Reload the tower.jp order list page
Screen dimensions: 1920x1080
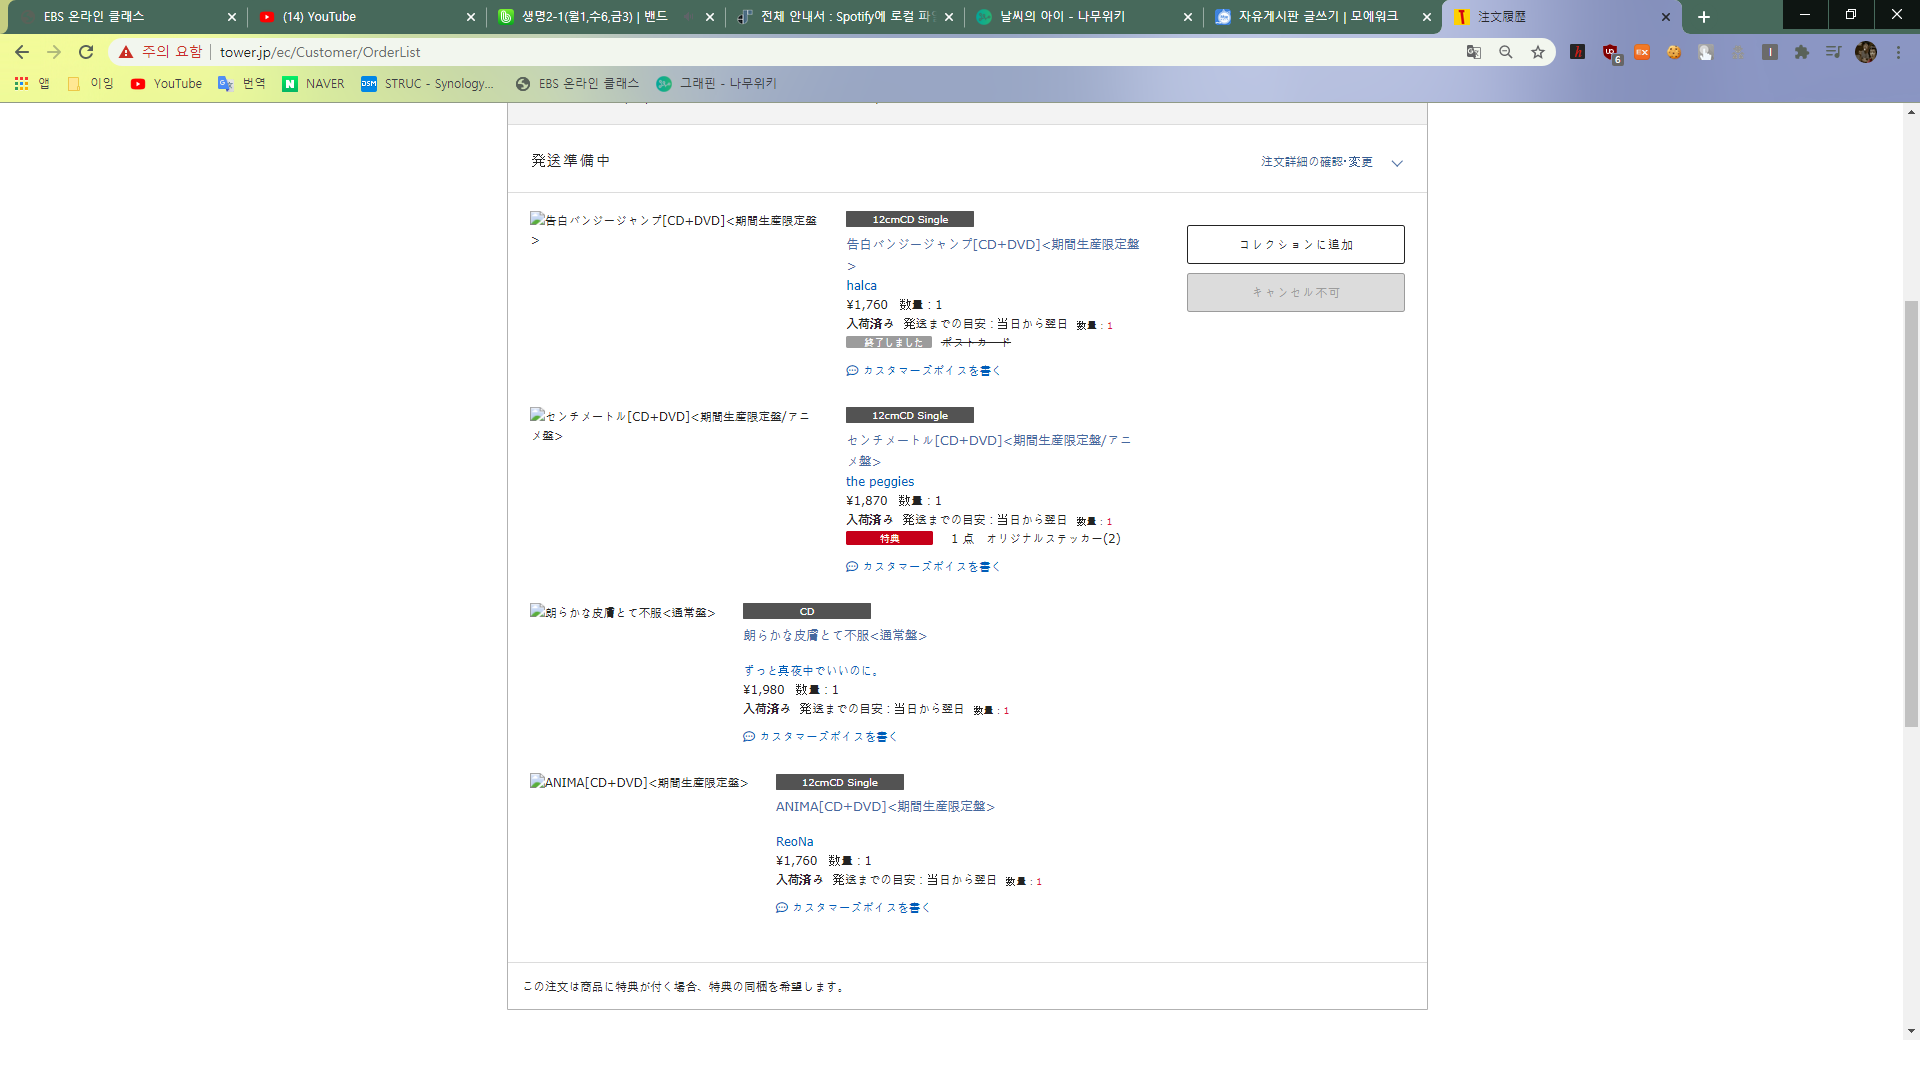click(x=86, y=52)
